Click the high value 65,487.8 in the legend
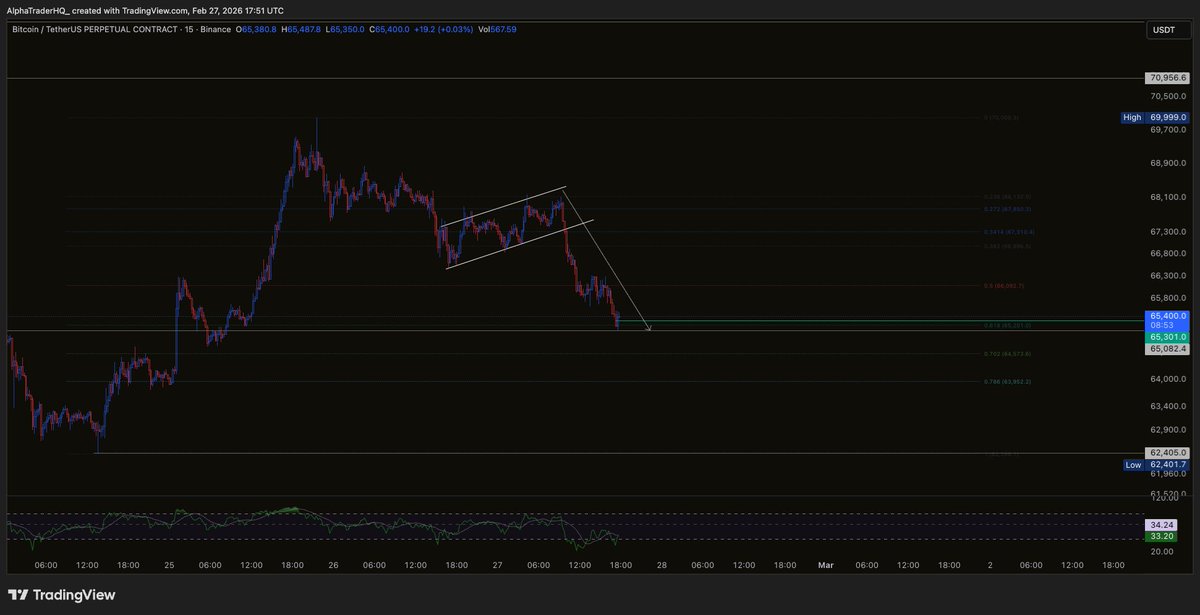Image resolution: width=1200 pixels, height=615 pixels. click(x=302, y=29)
